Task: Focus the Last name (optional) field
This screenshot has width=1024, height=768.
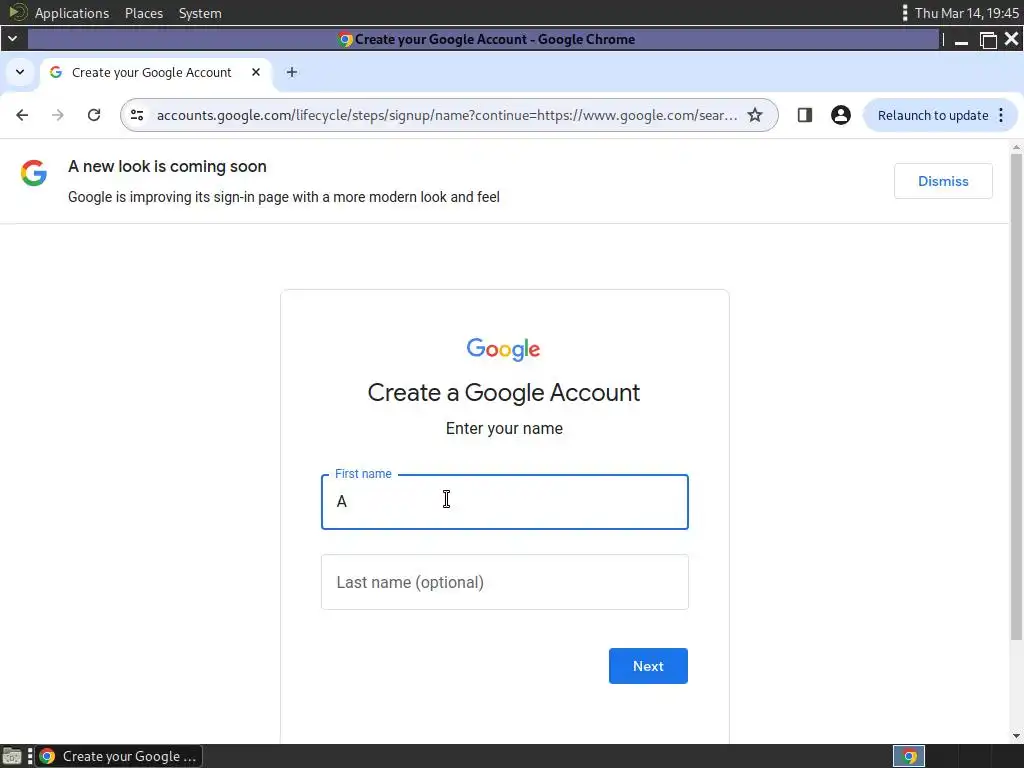Action: (504, 582)
